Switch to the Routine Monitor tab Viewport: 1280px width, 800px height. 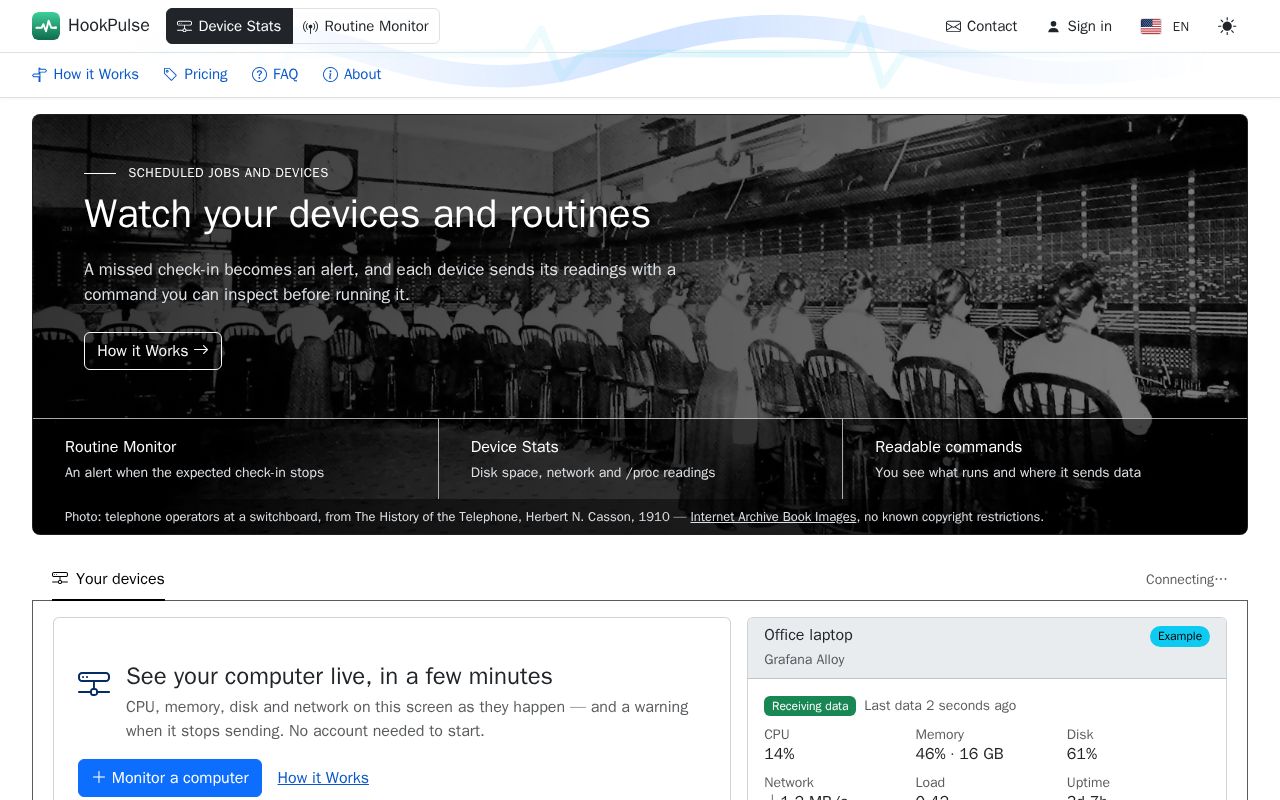click(x=366, y=26)
